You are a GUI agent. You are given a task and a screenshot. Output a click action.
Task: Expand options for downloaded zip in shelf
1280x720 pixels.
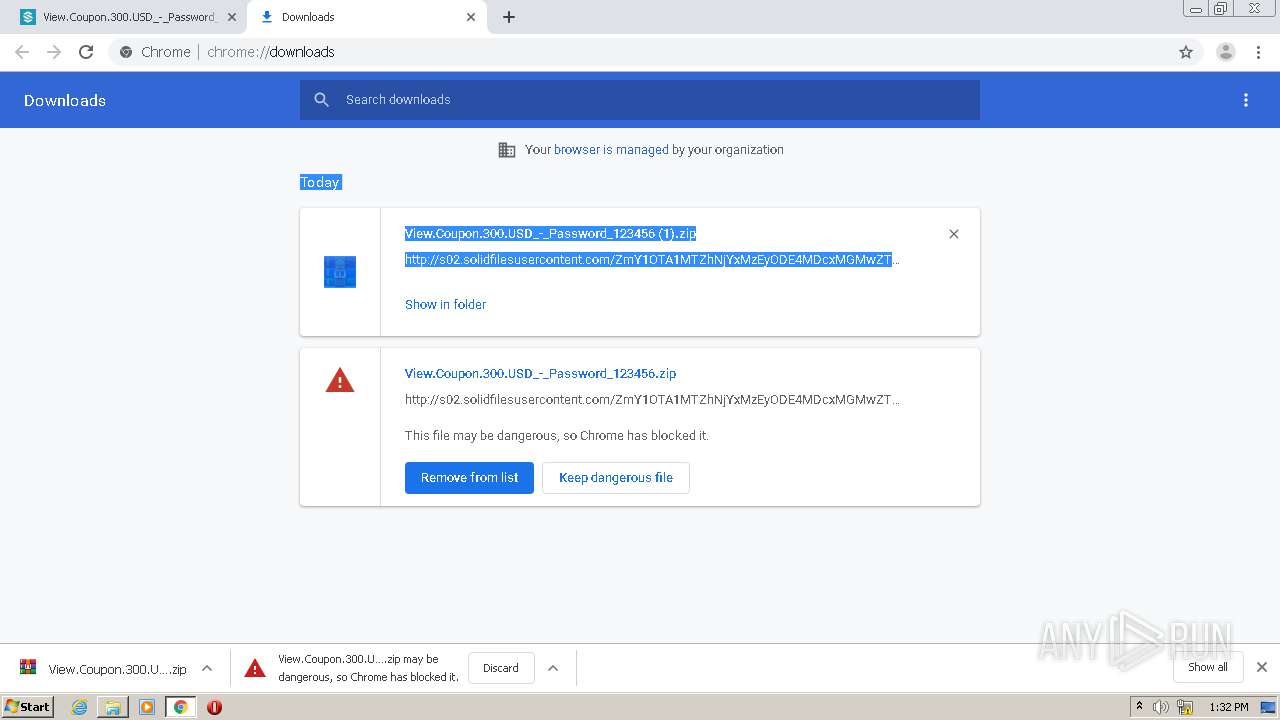pos(207,669)
